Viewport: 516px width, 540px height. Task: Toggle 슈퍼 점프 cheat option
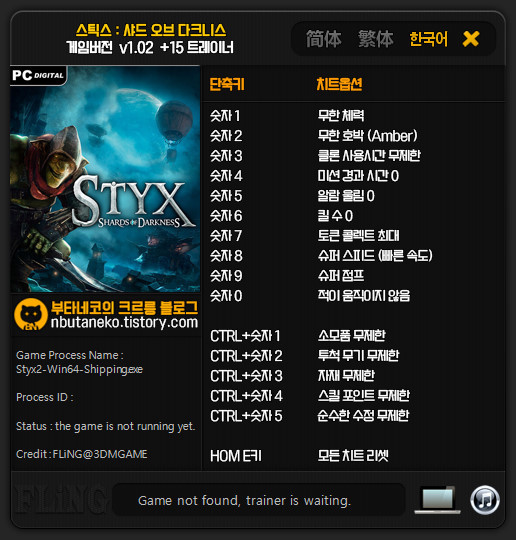[x=341, y=276]
